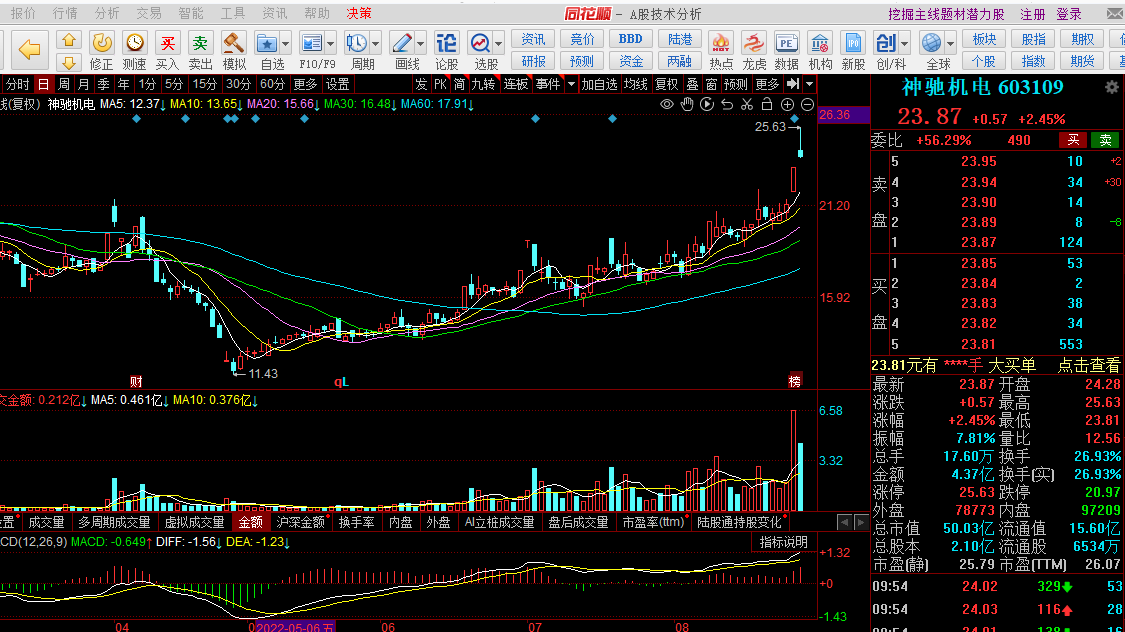Expand the F10/F9 dropdown arrow
Image resolution: width=1125 pixels, height=632 pixels.
[x=331, y=44]
